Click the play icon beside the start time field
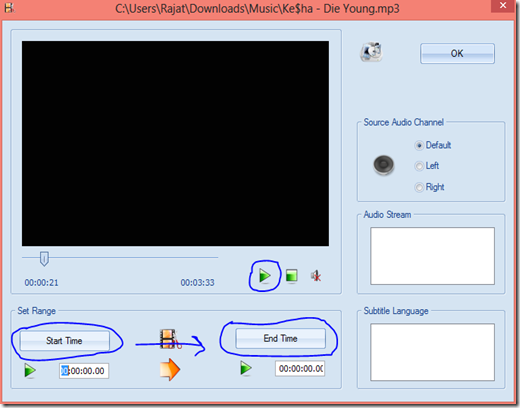Screen dimensions: 520x408 (x=30, y=371)
